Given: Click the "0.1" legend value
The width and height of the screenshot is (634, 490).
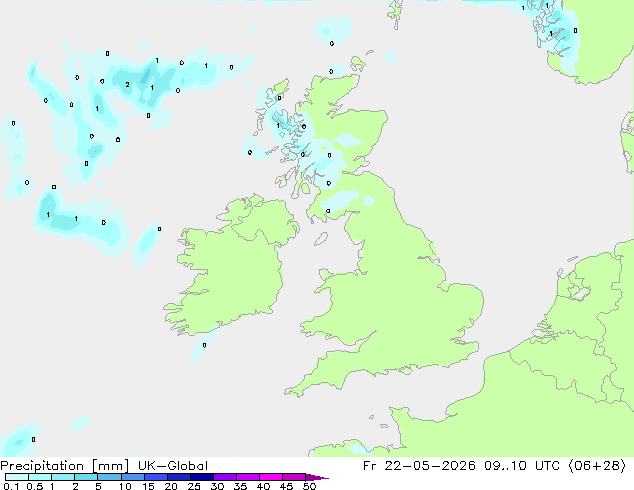Looking at the screenshot, I should tap(11, 486).
